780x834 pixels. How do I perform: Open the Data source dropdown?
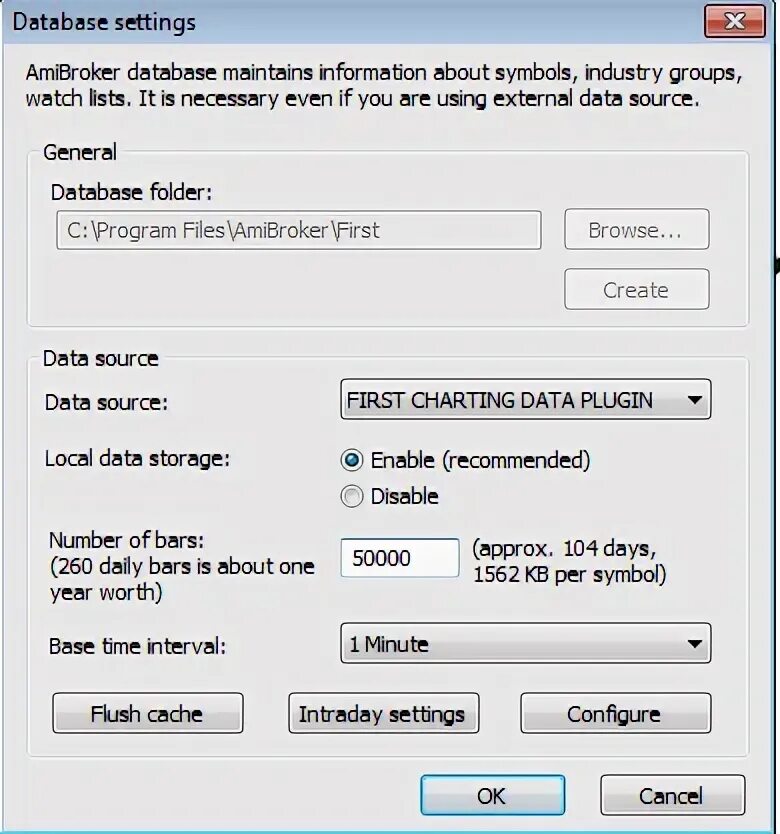(525, 399)
